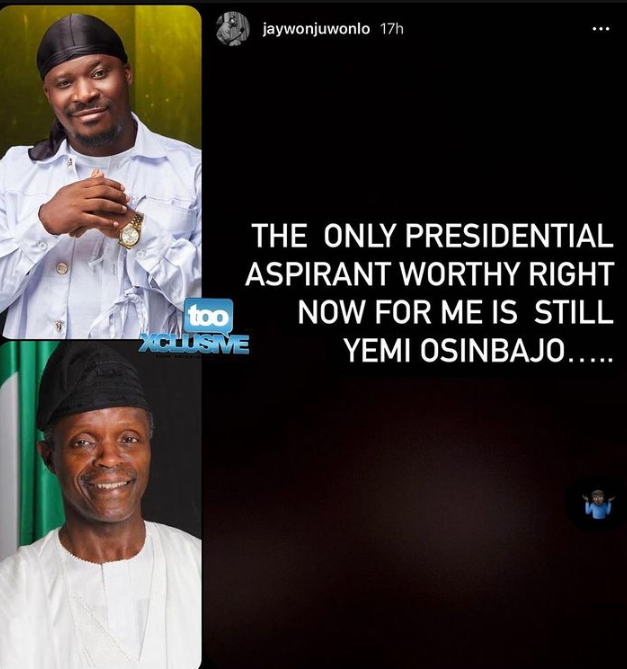
Task: Click the 17h story timestamp
Action: coord(392,29)
